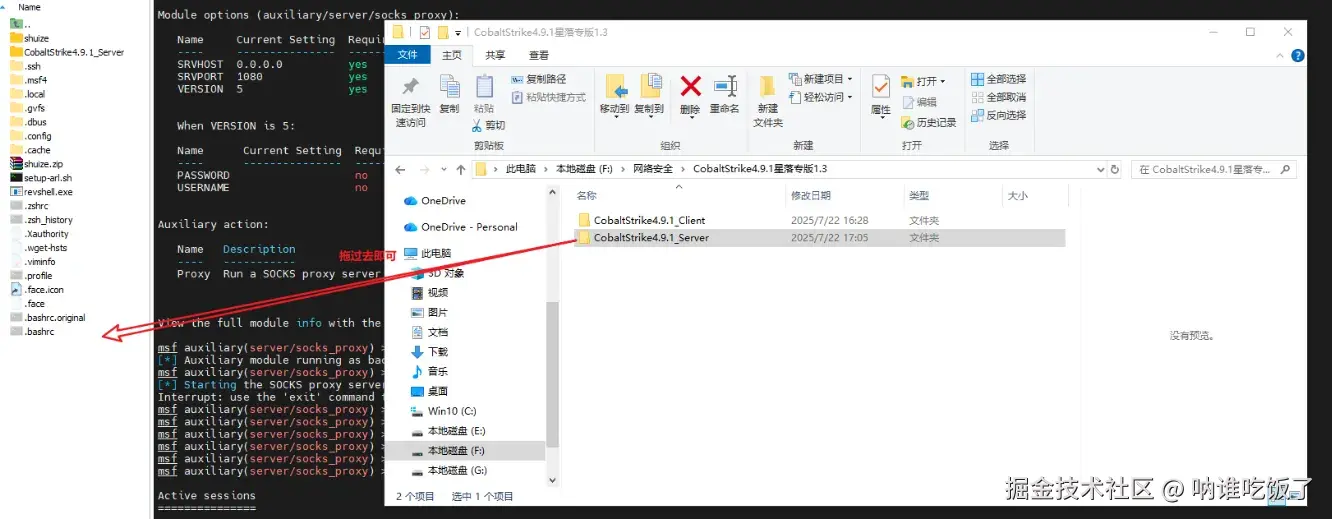
Task: Click the Paste (粘贴) ribbon icon
Action: click(484, 88)
